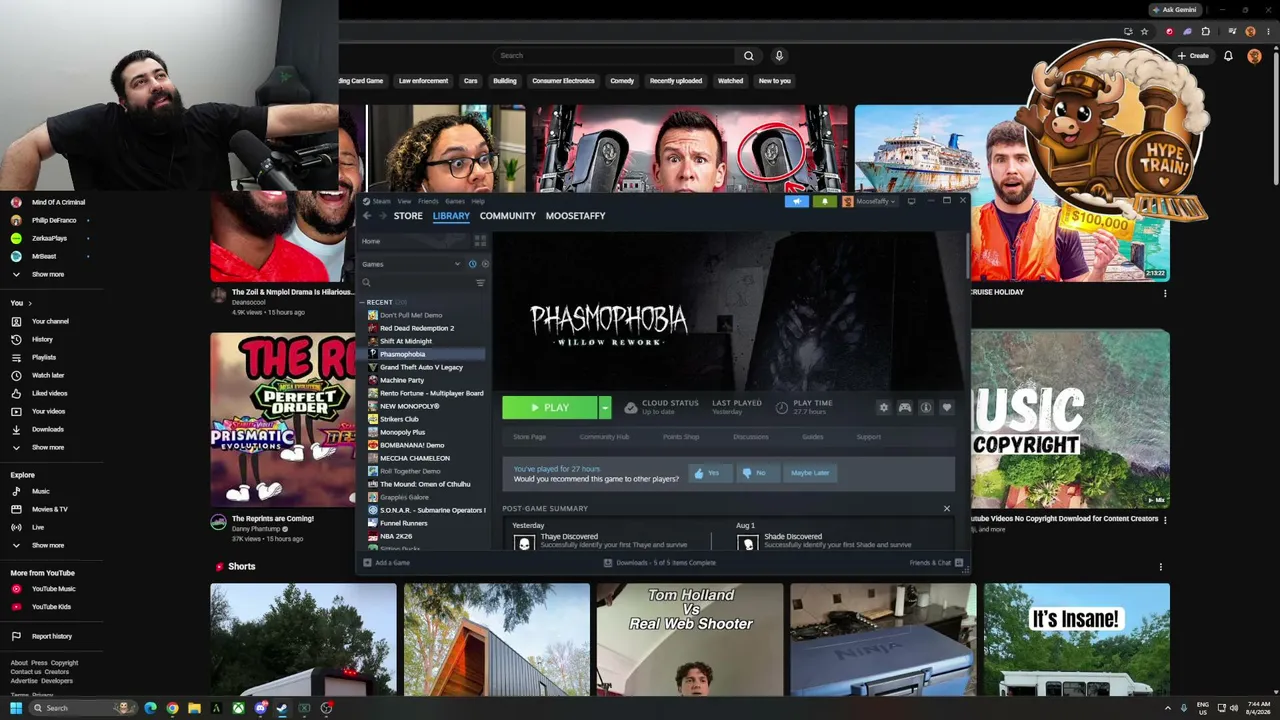Open Community Hub link
The height and width of the screenshot is (720, 1280).
click(x=604, y=437)
